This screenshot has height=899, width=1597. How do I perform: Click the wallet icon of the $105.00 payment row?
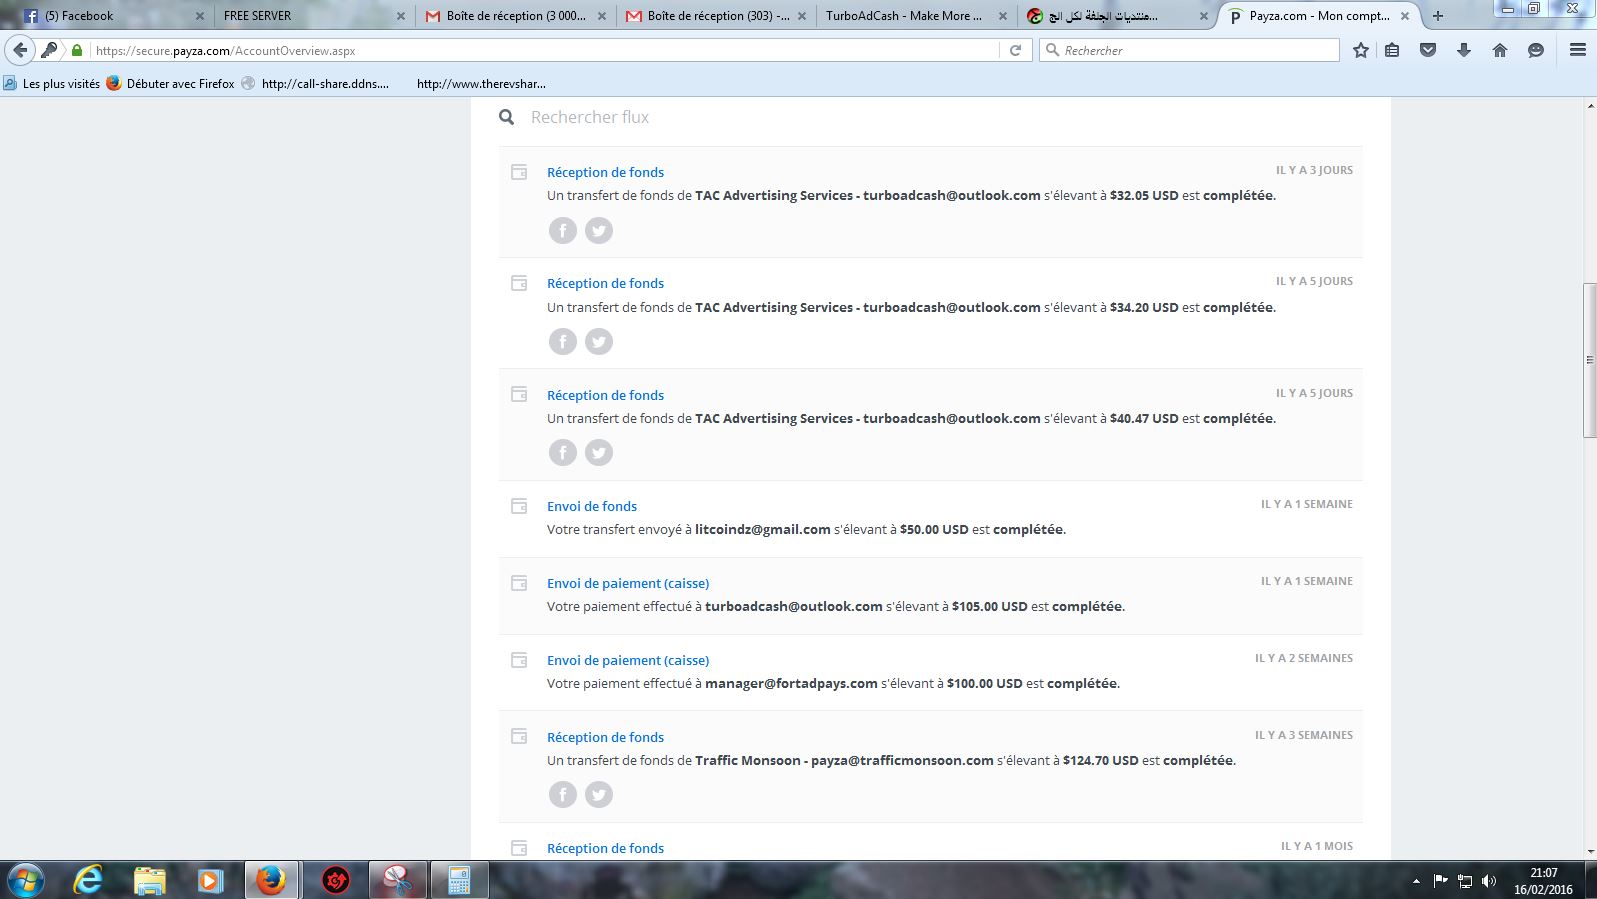519,583
